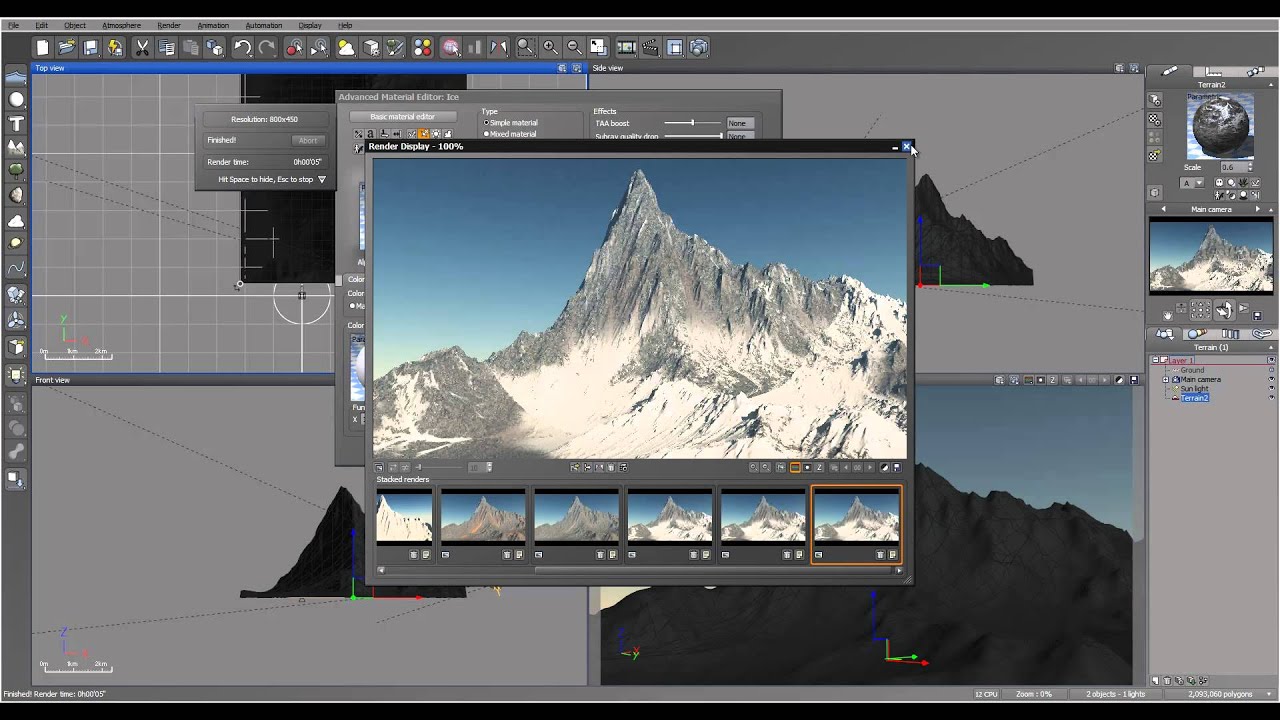The height and width of the screenshot is (720, 1280).
Task: Click the Cut scissors icon
Action: coord(142,47)
